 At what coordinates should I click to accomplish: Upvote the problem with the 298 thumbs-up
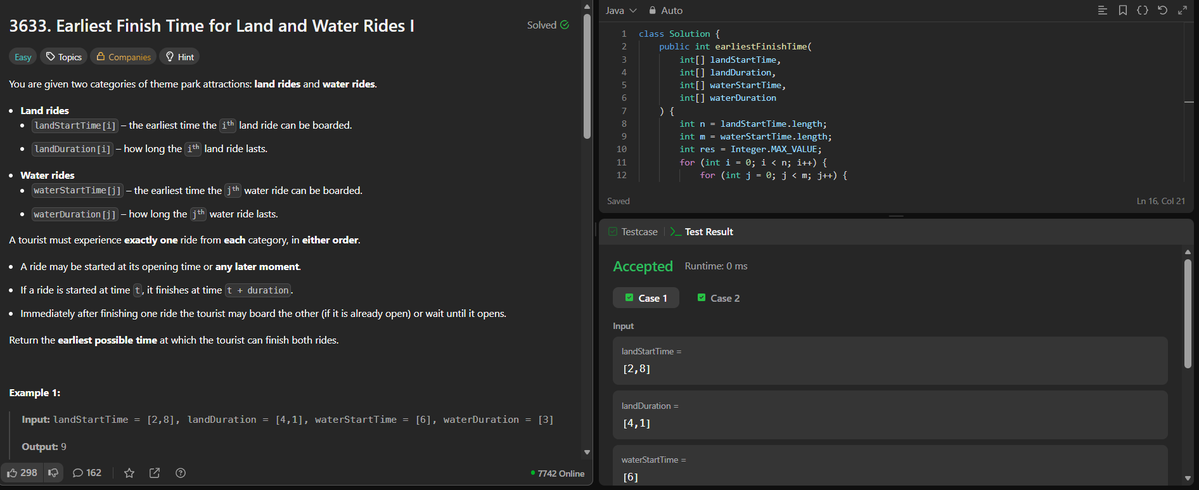(22, 472)
